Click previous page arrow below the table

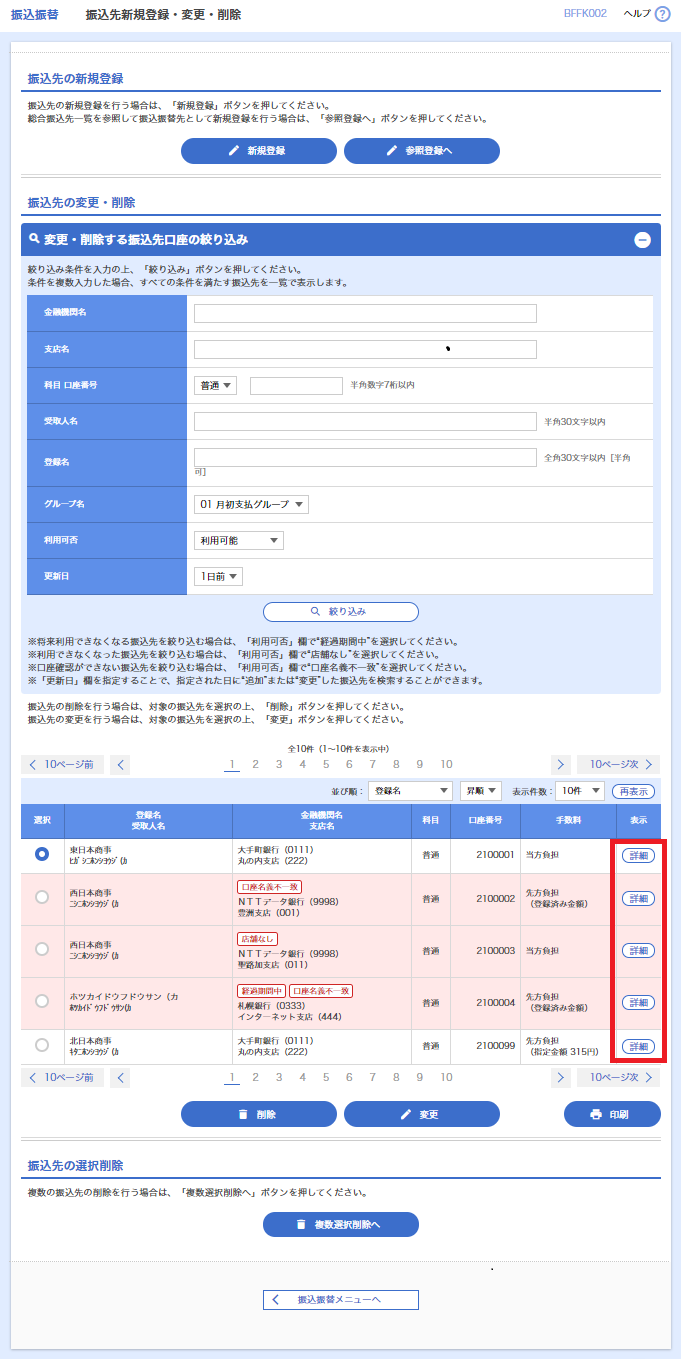click(121, 1078)
